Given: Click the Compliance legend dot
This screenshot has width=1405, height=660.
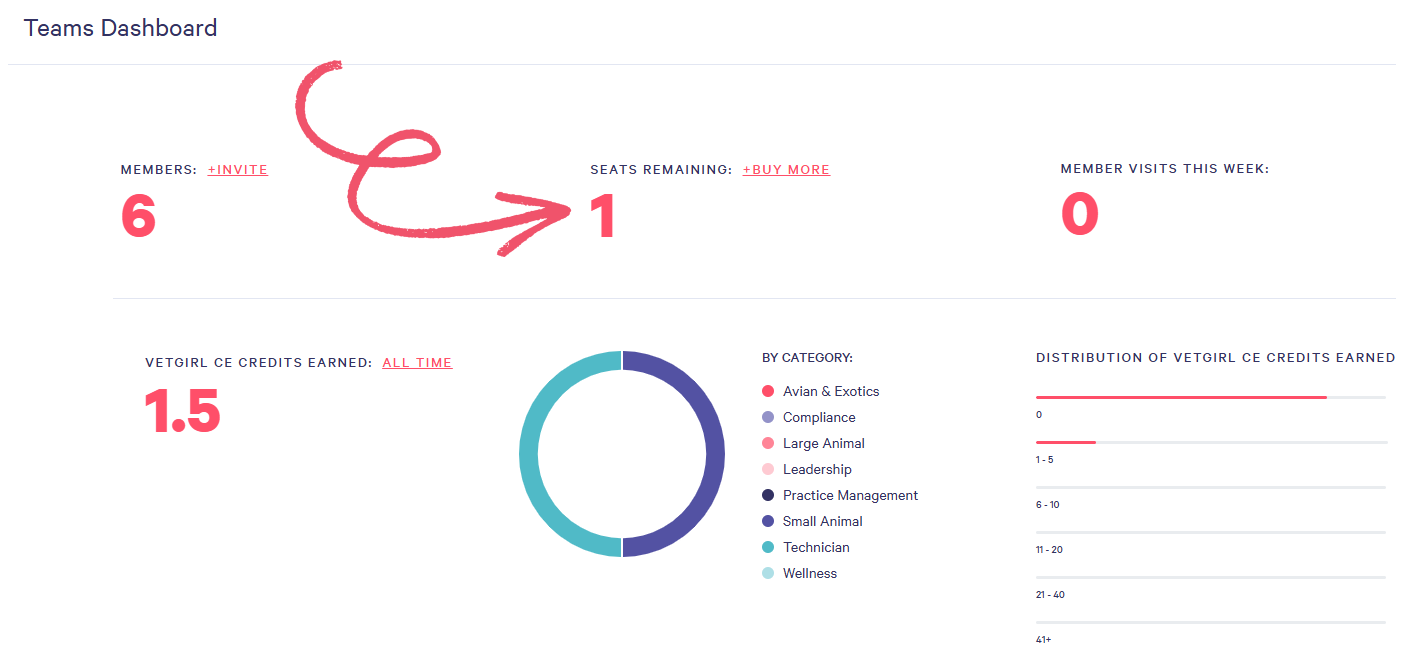Looking at the screenshot, I should (x=768, y=417).
